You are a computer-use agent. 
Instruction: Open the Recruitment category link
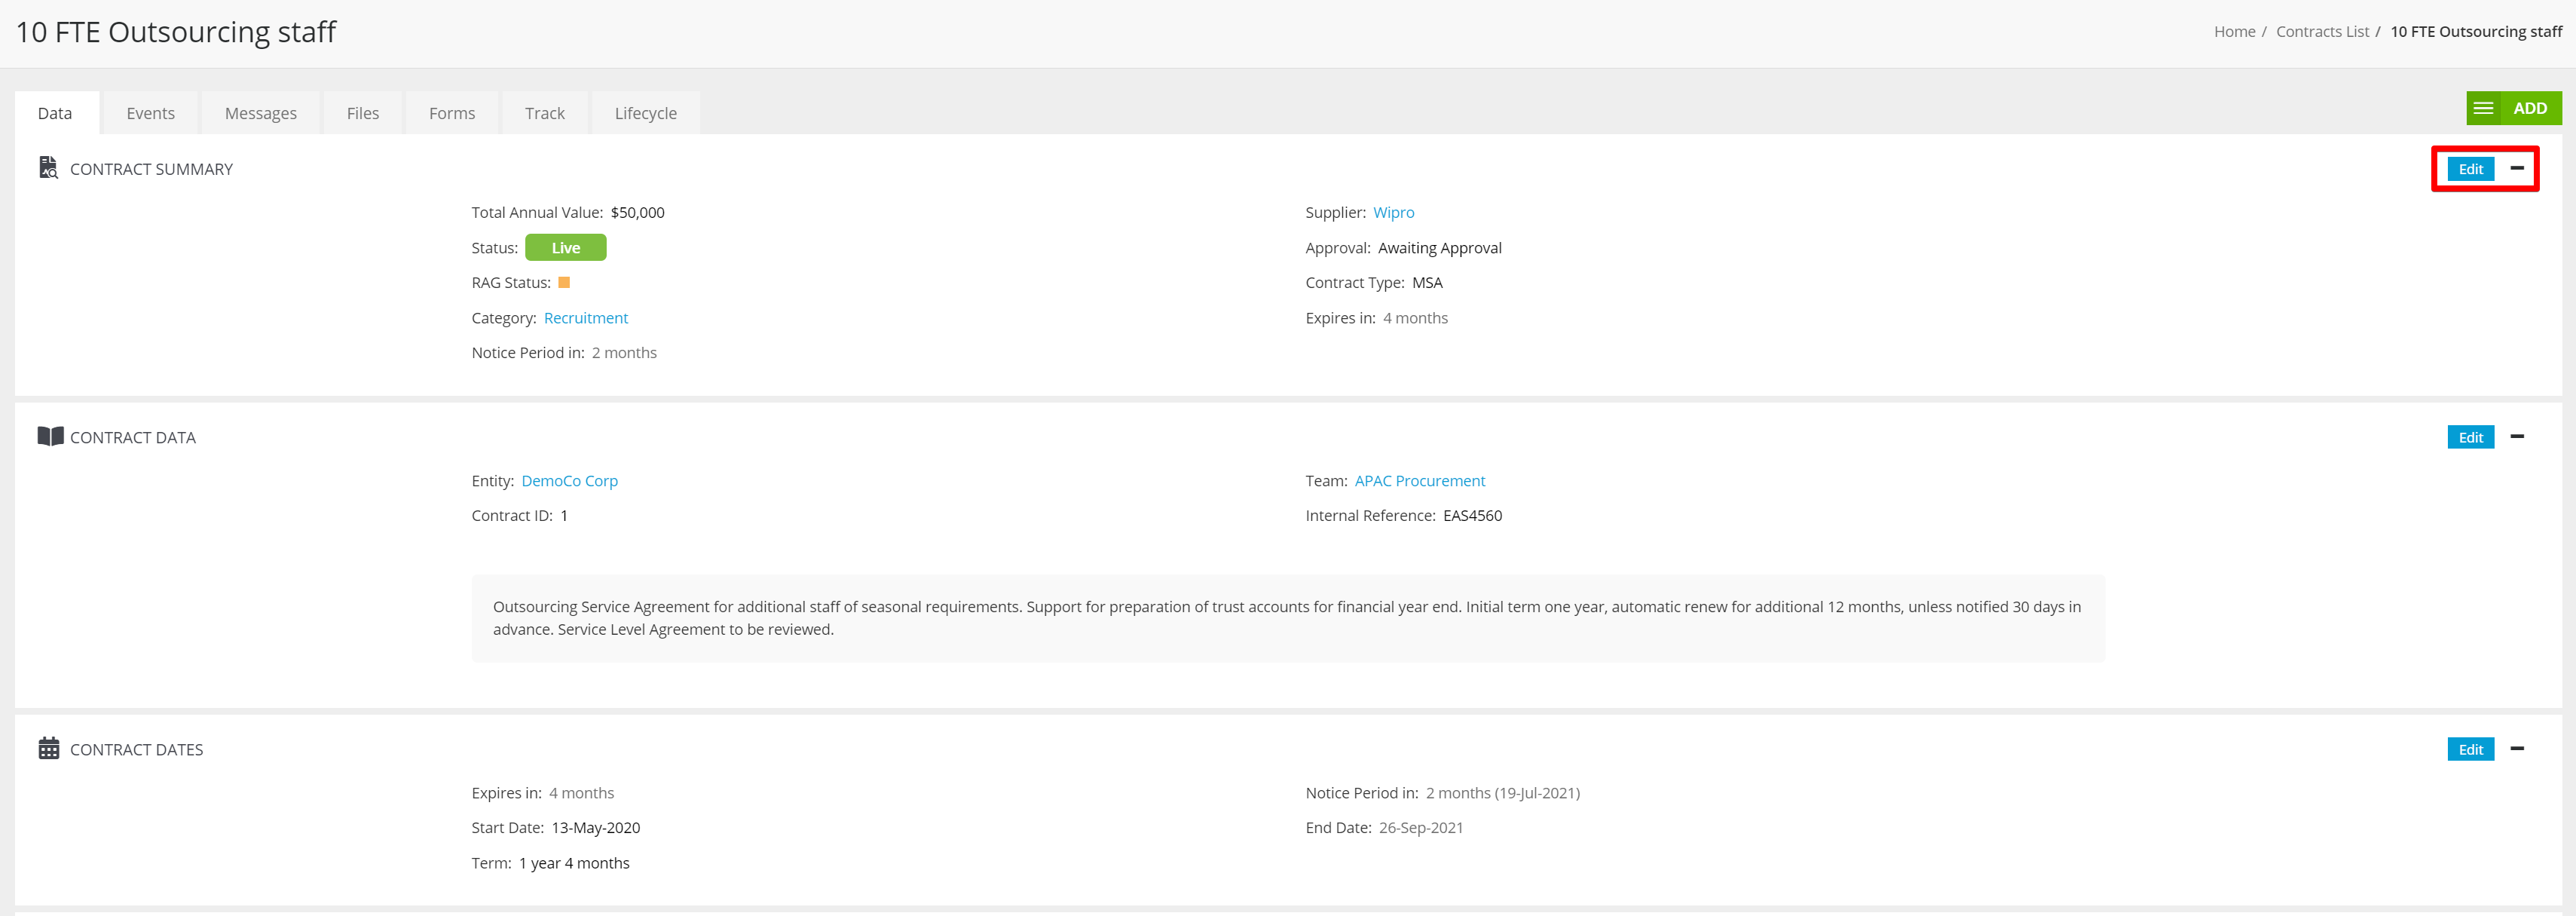(x=586, y=318)
